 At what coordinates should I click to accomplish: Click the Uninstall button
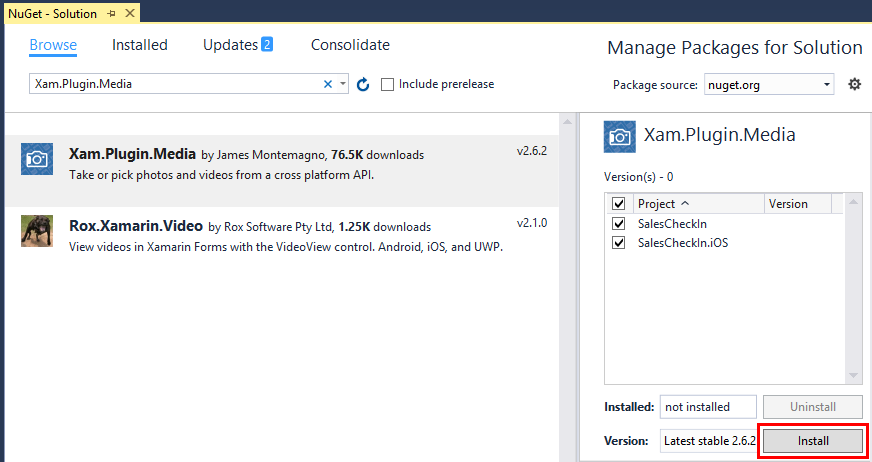[x=813, y=406]
